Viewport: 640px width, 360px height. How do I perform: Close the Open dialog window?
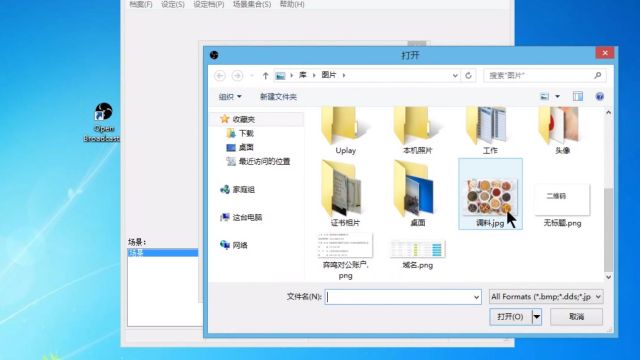pyautogui.click(x=605, y=53)
